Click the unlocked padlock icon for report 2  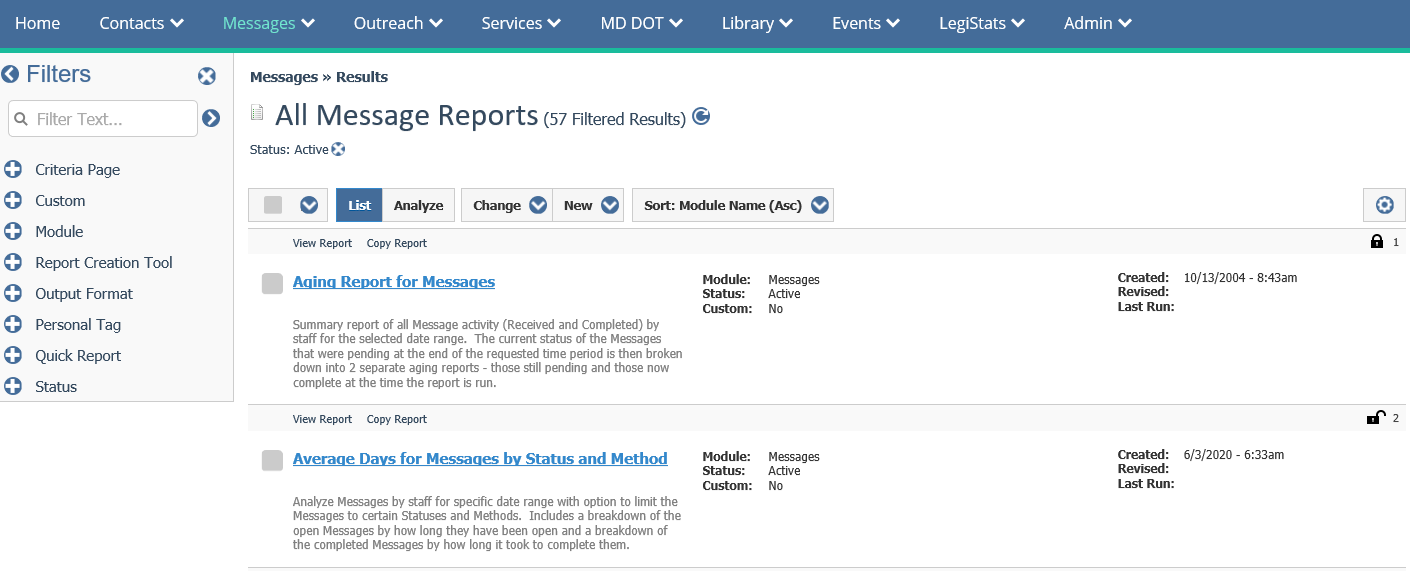click(1376, 417)
